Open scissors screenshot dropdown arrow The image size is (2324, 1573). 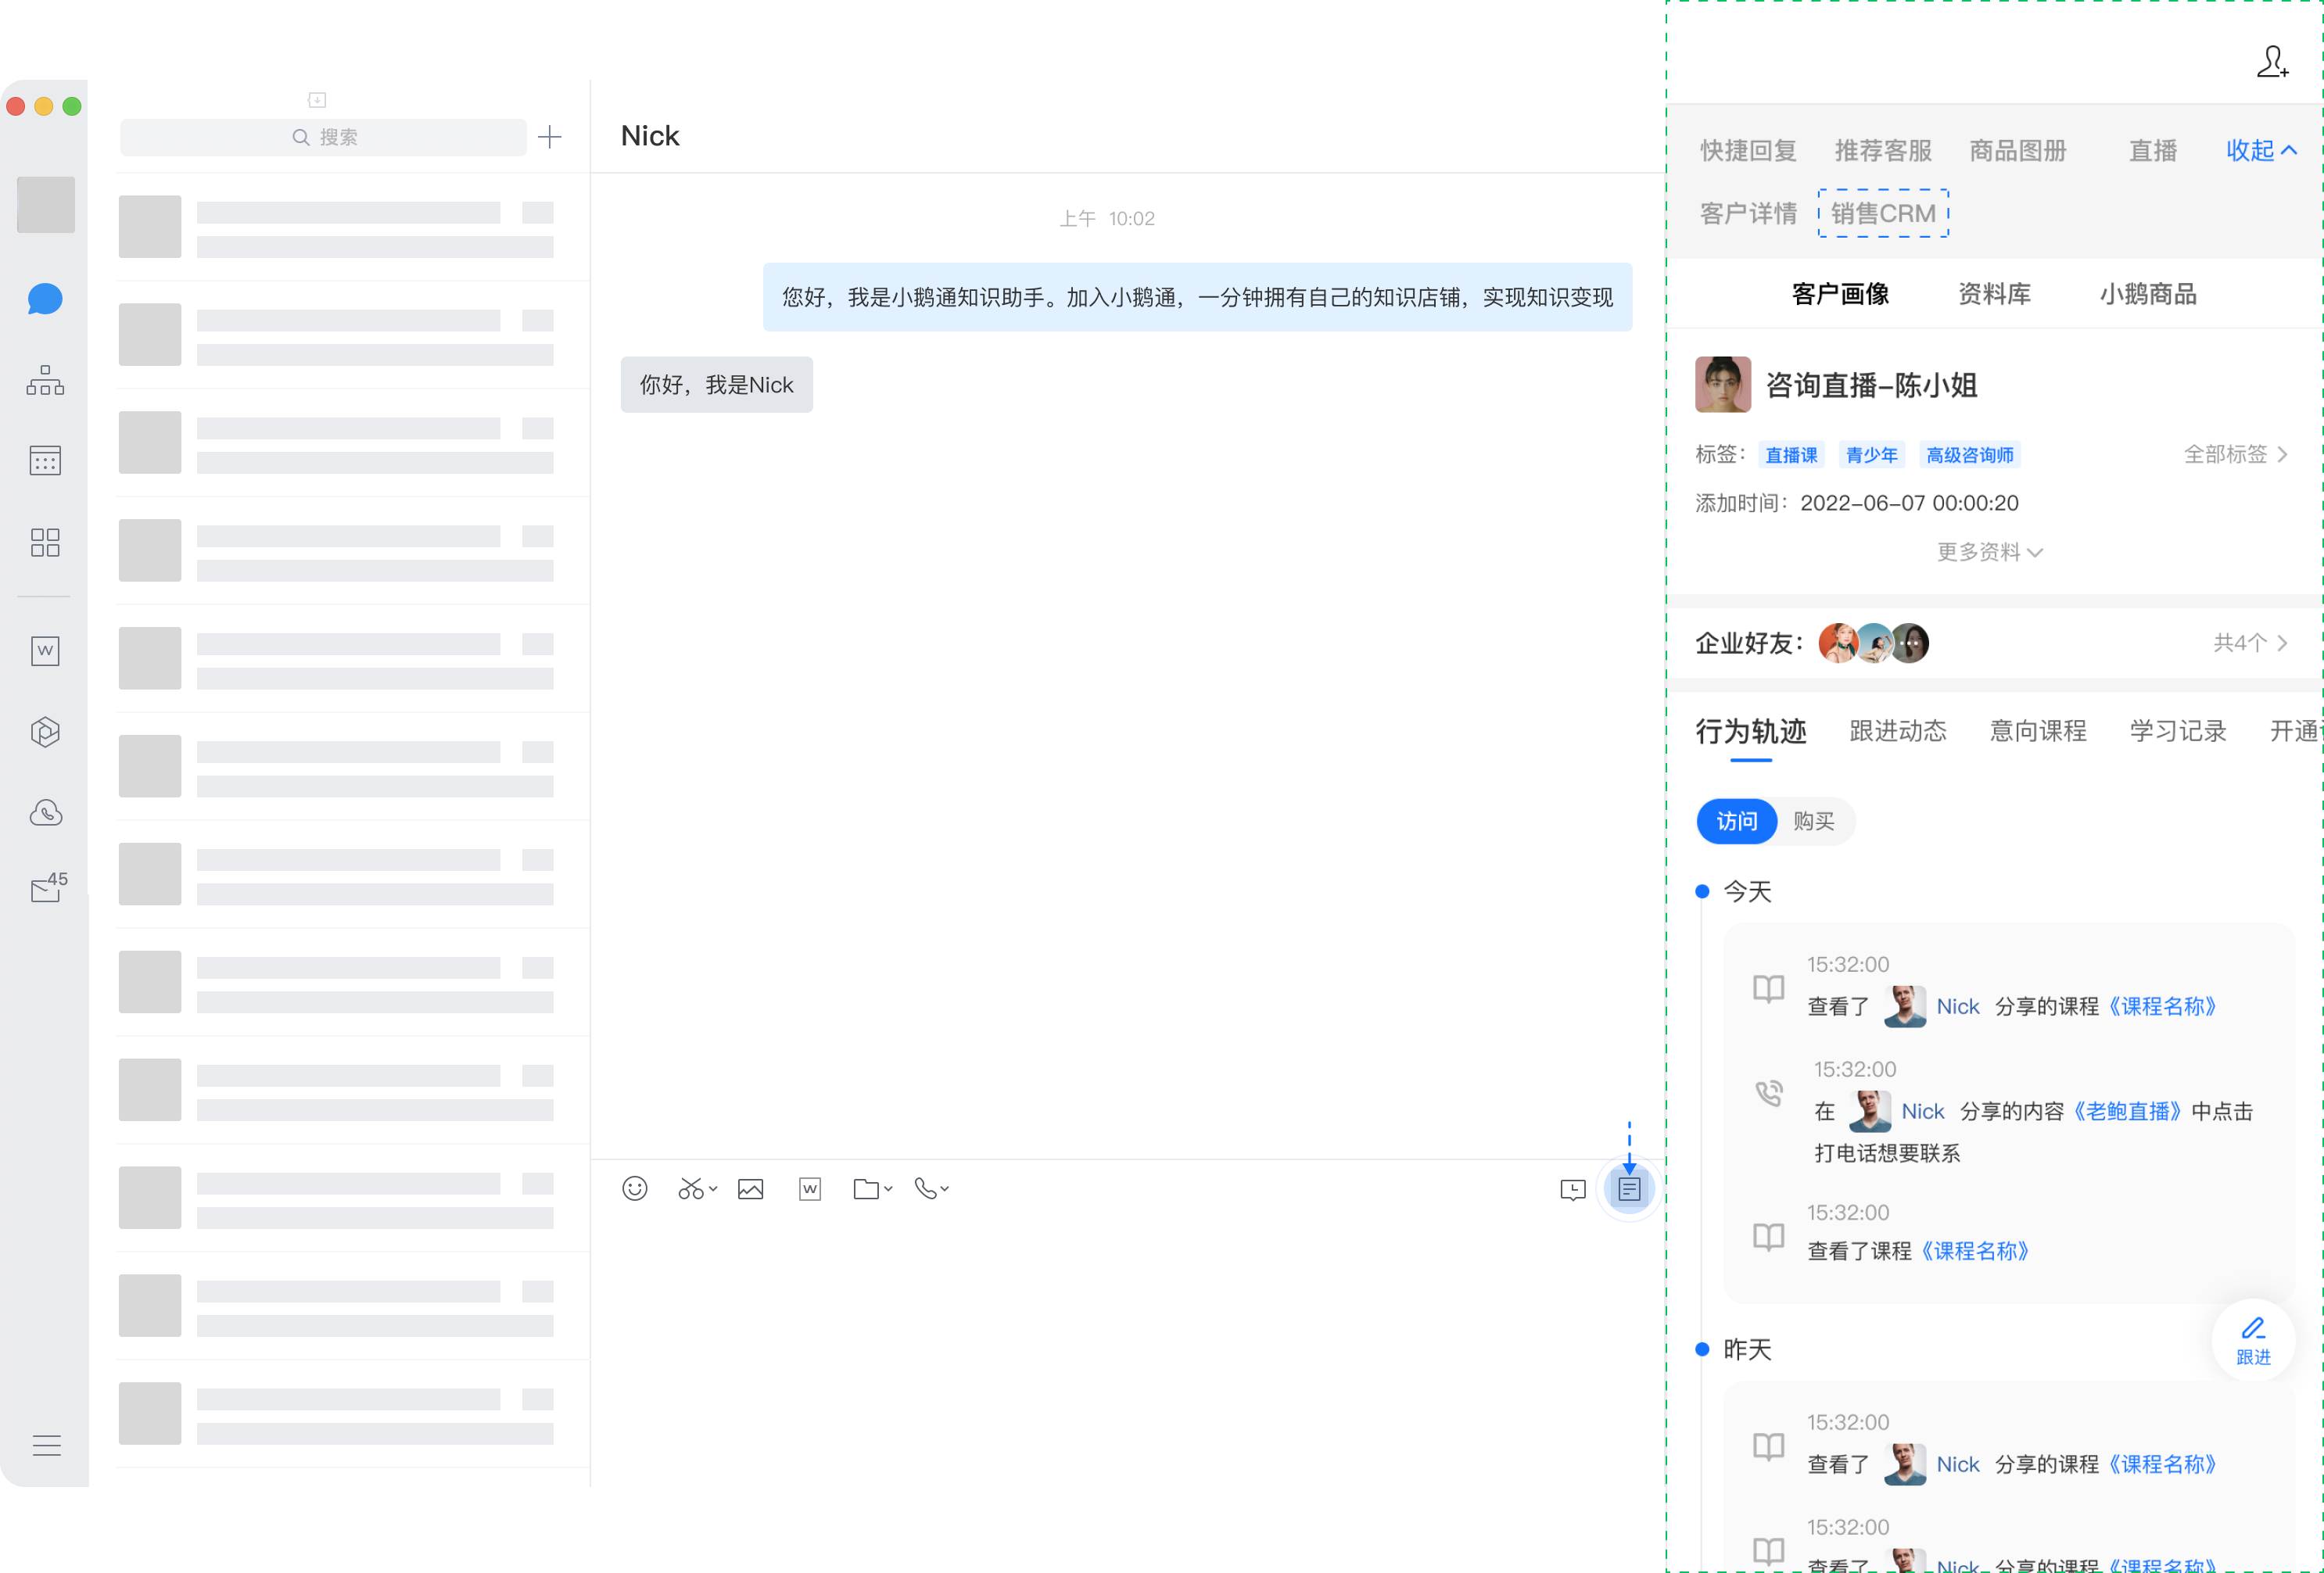point(713,1189)
